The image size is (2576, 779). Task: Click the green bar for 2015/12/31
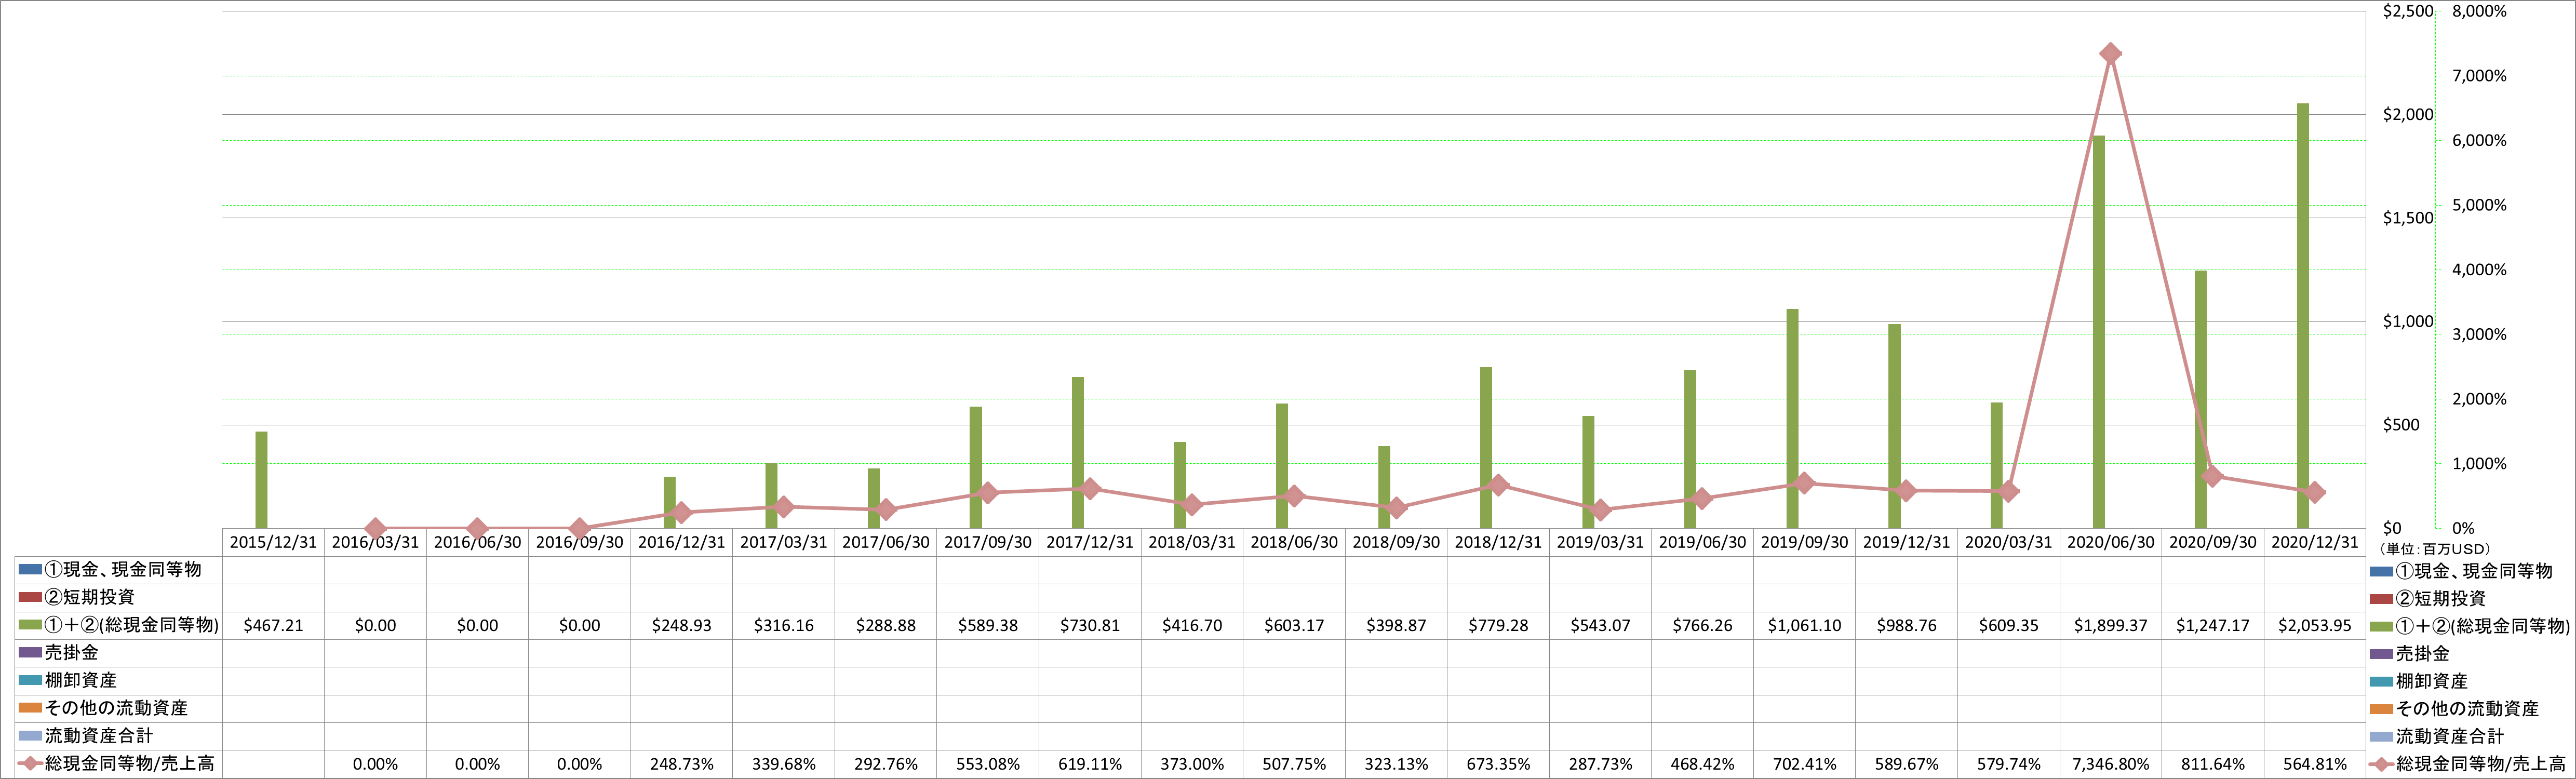point(261,480)
